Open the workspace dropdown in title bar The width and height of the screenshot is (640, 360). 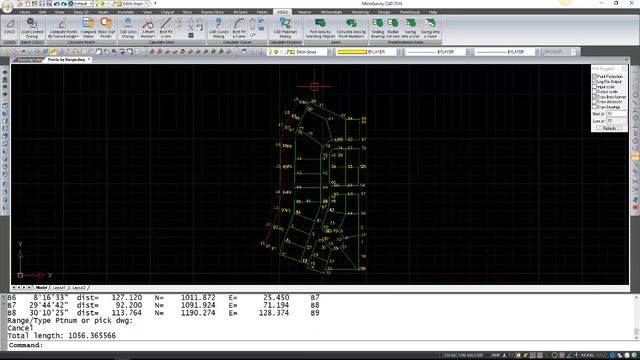pyautogui.click(x=91, y=4)
